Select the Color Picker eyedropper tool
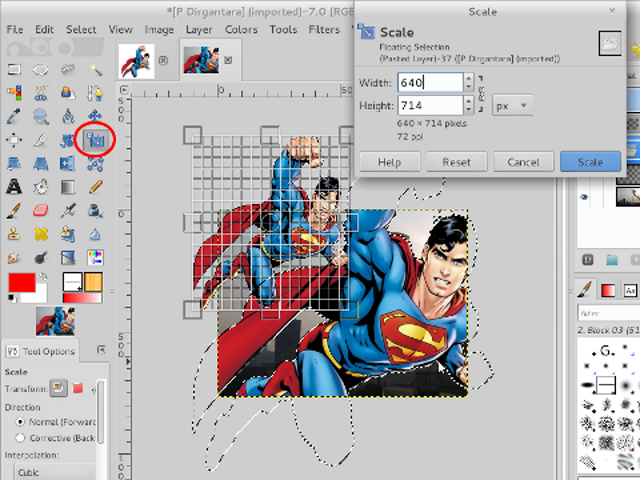640x480 pixels. tap(14, 116)
